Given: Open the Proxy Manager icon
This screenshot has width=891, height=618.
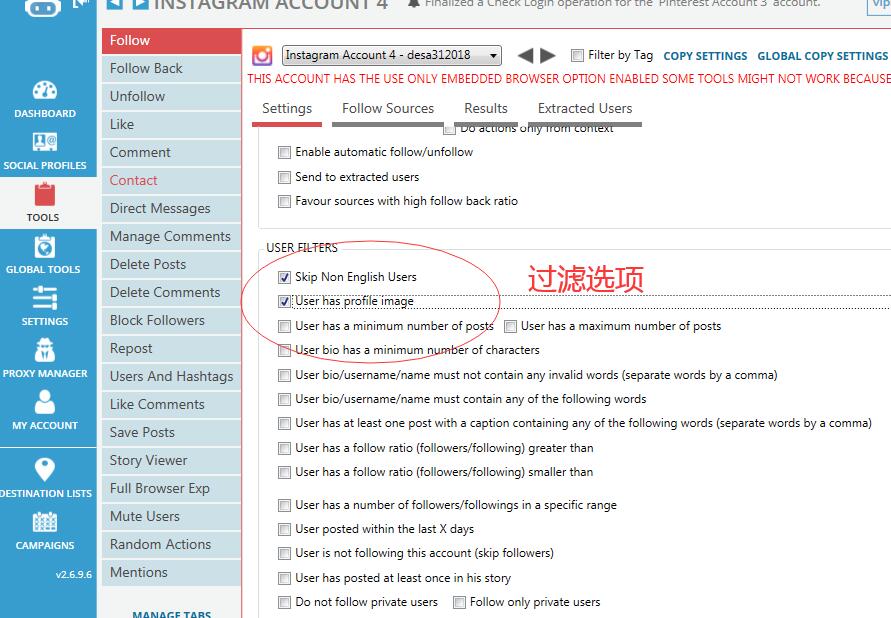Looking at the screenshot, I should coord(44,352).
